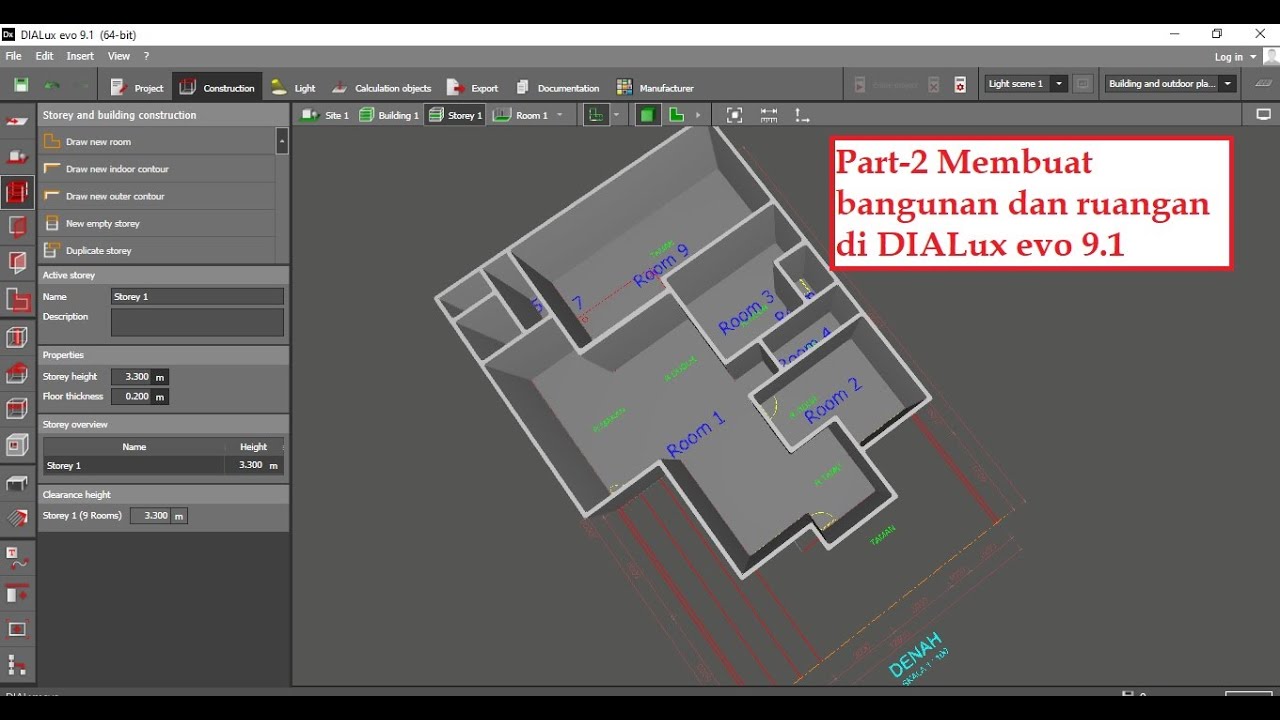The height and width of the screenshot is (720, 1280).
Task: Expand the Room 1 dropdown arrow
Action: (x=560, y=115)
